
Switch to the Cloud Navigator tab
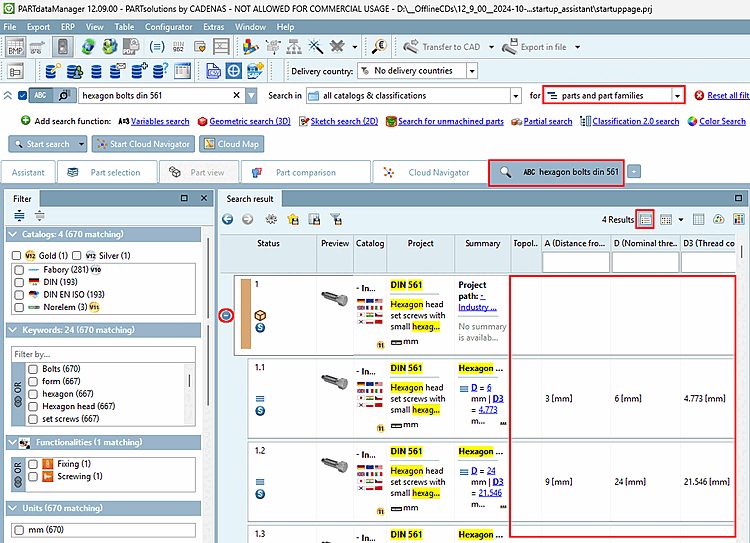tap(430, 172)
